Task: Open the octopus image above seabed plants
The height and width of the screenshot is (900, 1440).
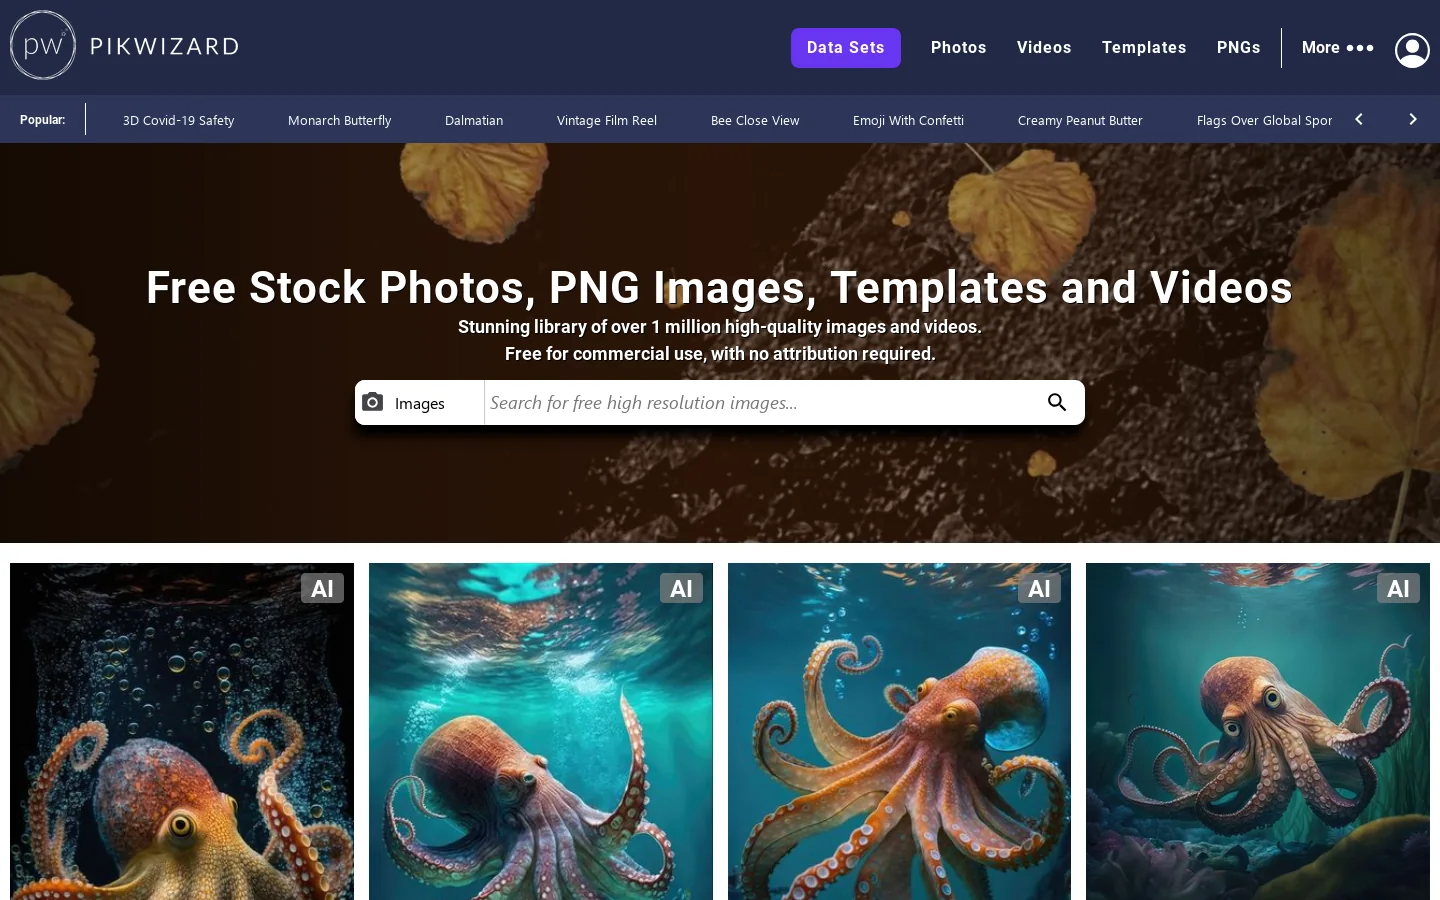Action: click(1258, 731)
